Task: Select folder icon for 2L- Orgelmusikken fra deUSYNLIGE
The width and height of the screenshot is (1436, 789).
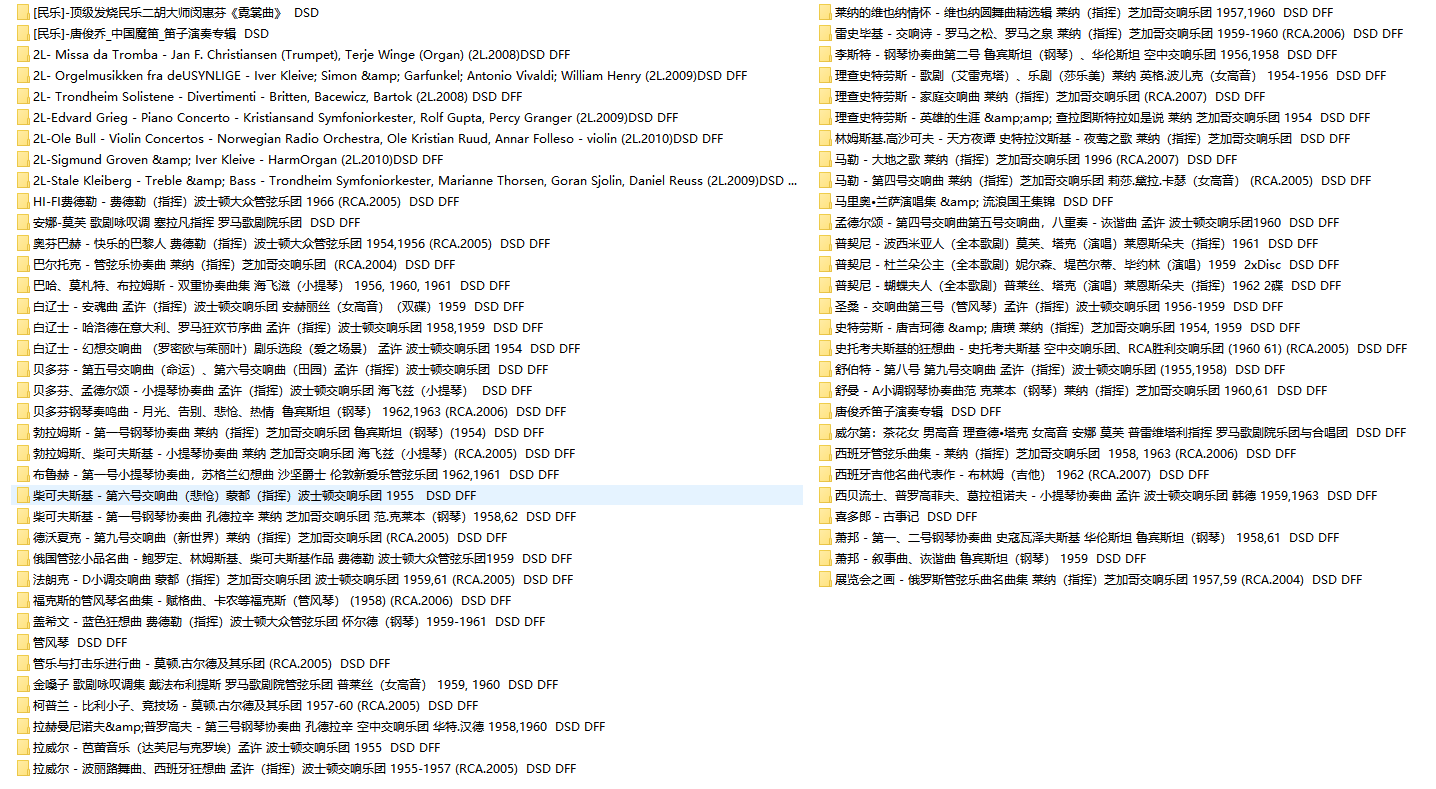Action: (23, 75)
